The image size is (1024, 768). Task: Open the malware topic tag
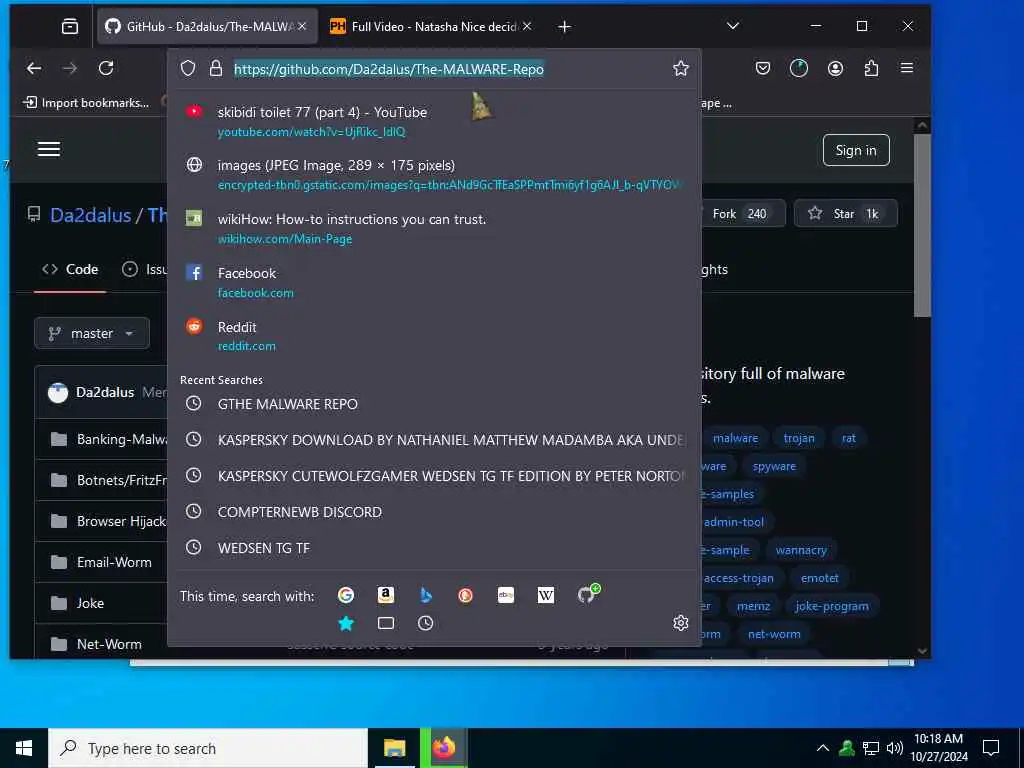pyautogui.click(x=735, y=438)
